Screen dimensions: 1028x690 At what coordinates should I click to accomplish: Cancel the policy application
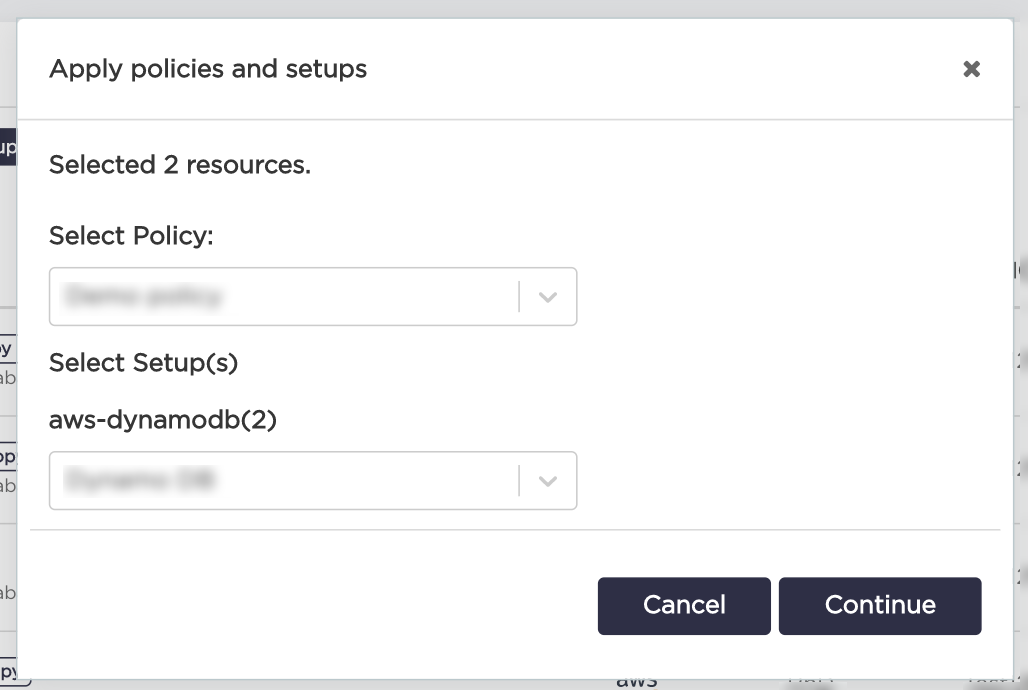pos(683,605)
